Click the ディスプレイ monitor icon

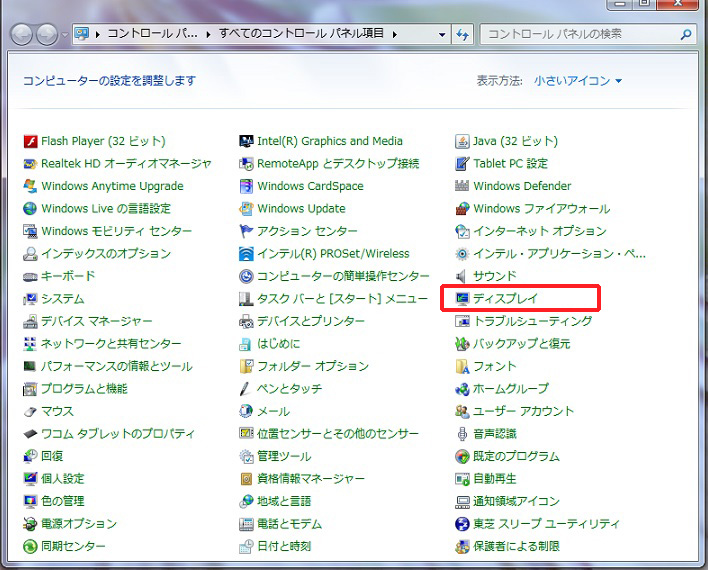coord(462,299)
